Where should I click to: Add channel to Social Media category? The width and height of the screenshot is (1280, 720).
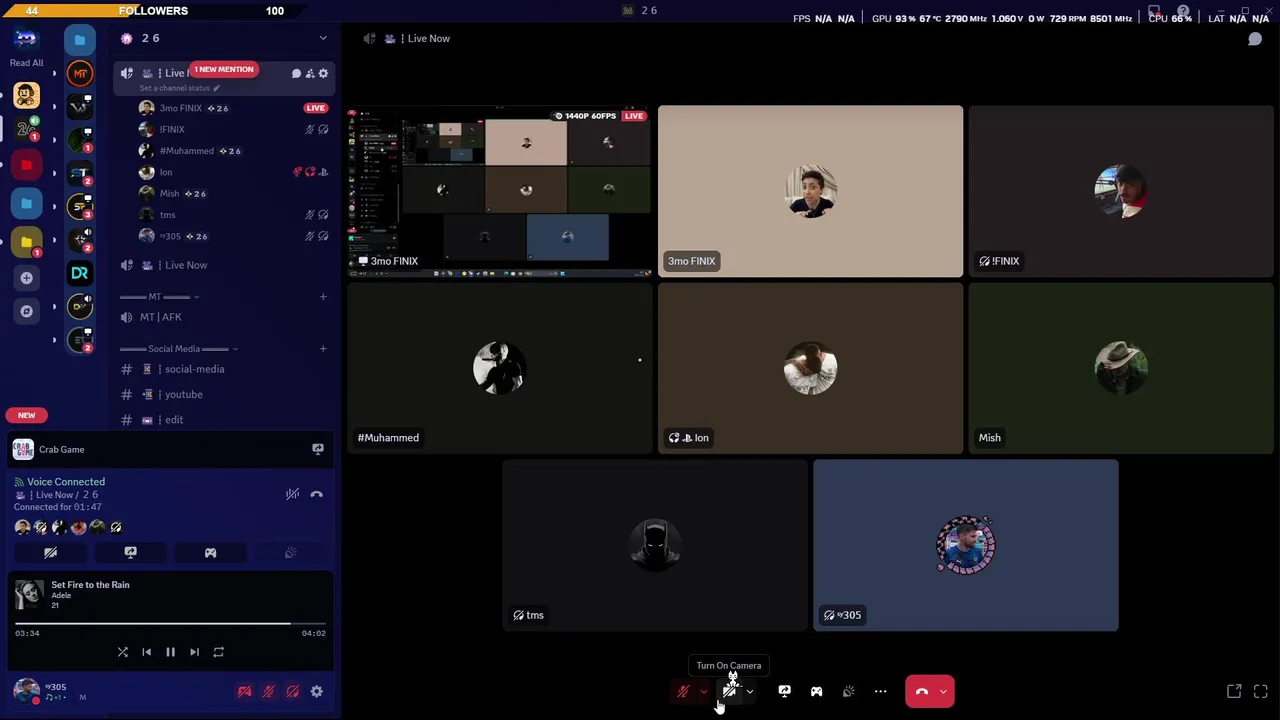(x=322, y=349)
